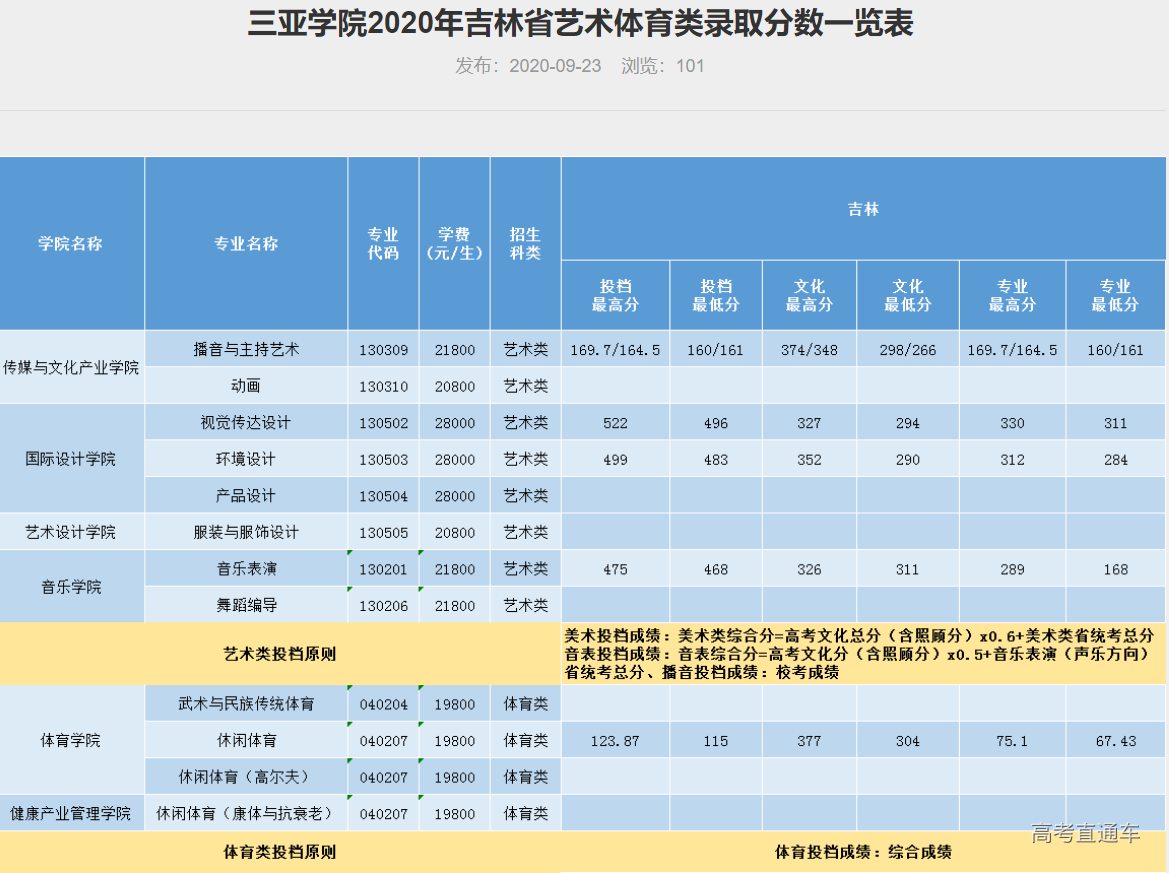Select the 专业名称 column header

pyautogui.click(x=246, y=244)
